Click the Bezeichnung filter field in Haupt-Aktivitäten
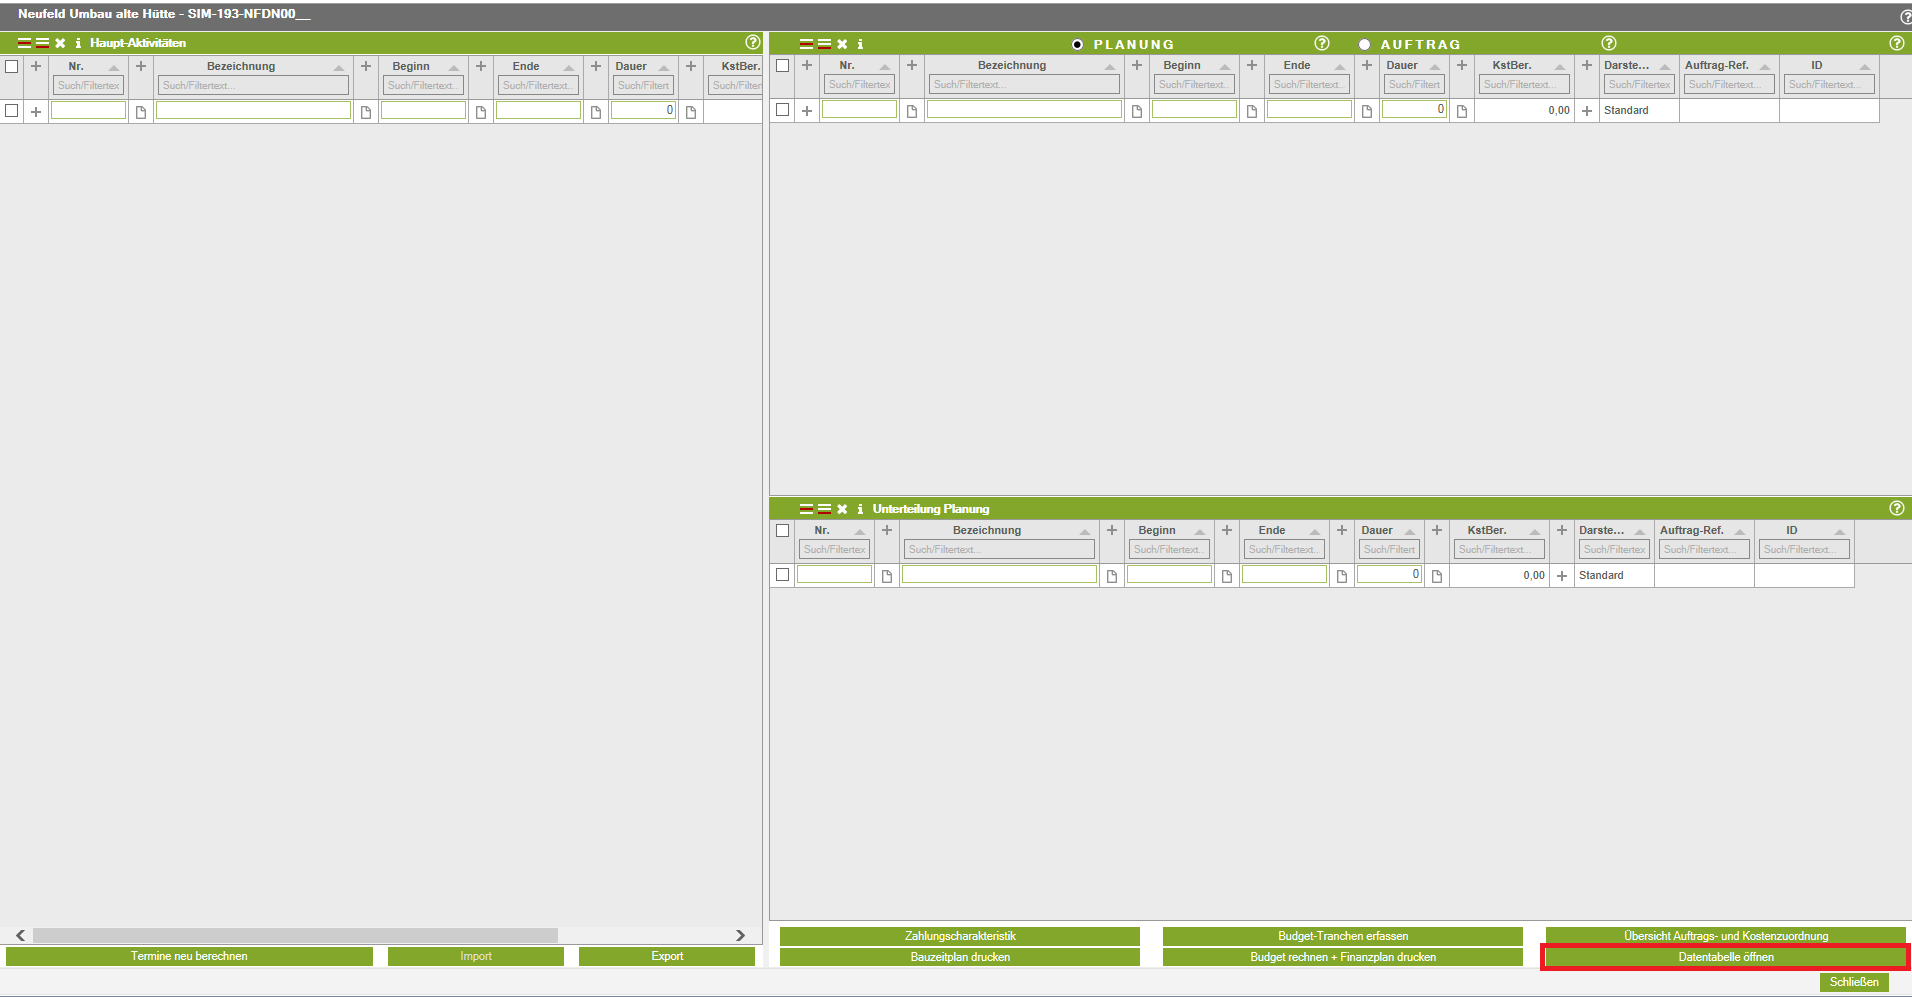This screenshot has height=997, width=1912. [253, 86]
